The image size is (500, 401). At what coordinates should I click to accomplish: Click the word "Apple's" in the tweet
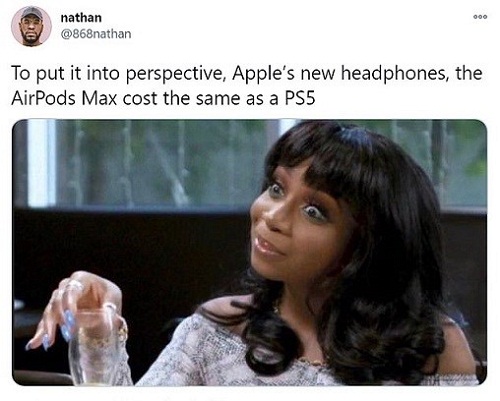tap(263, 74)
